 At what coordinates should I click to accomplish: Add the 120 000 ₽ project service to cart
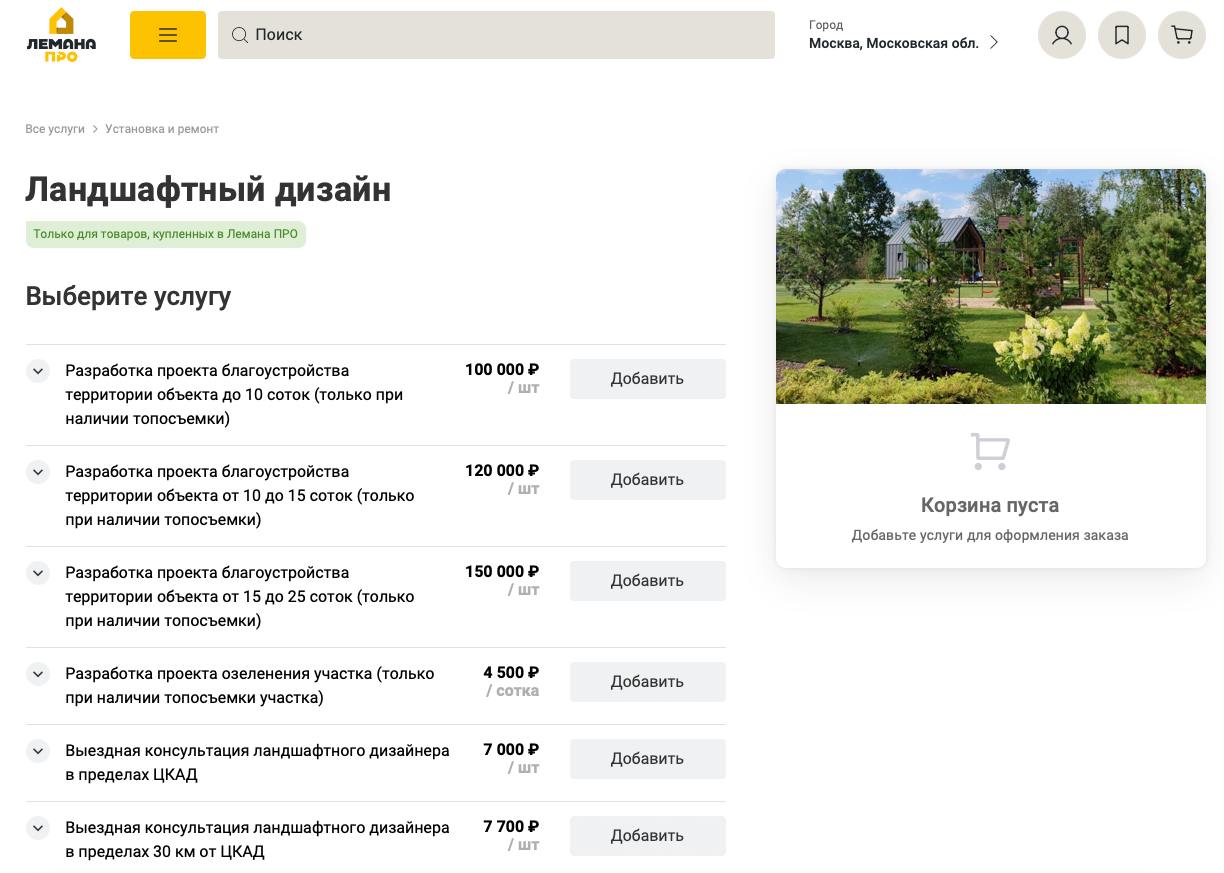click(x=647, y=480)
